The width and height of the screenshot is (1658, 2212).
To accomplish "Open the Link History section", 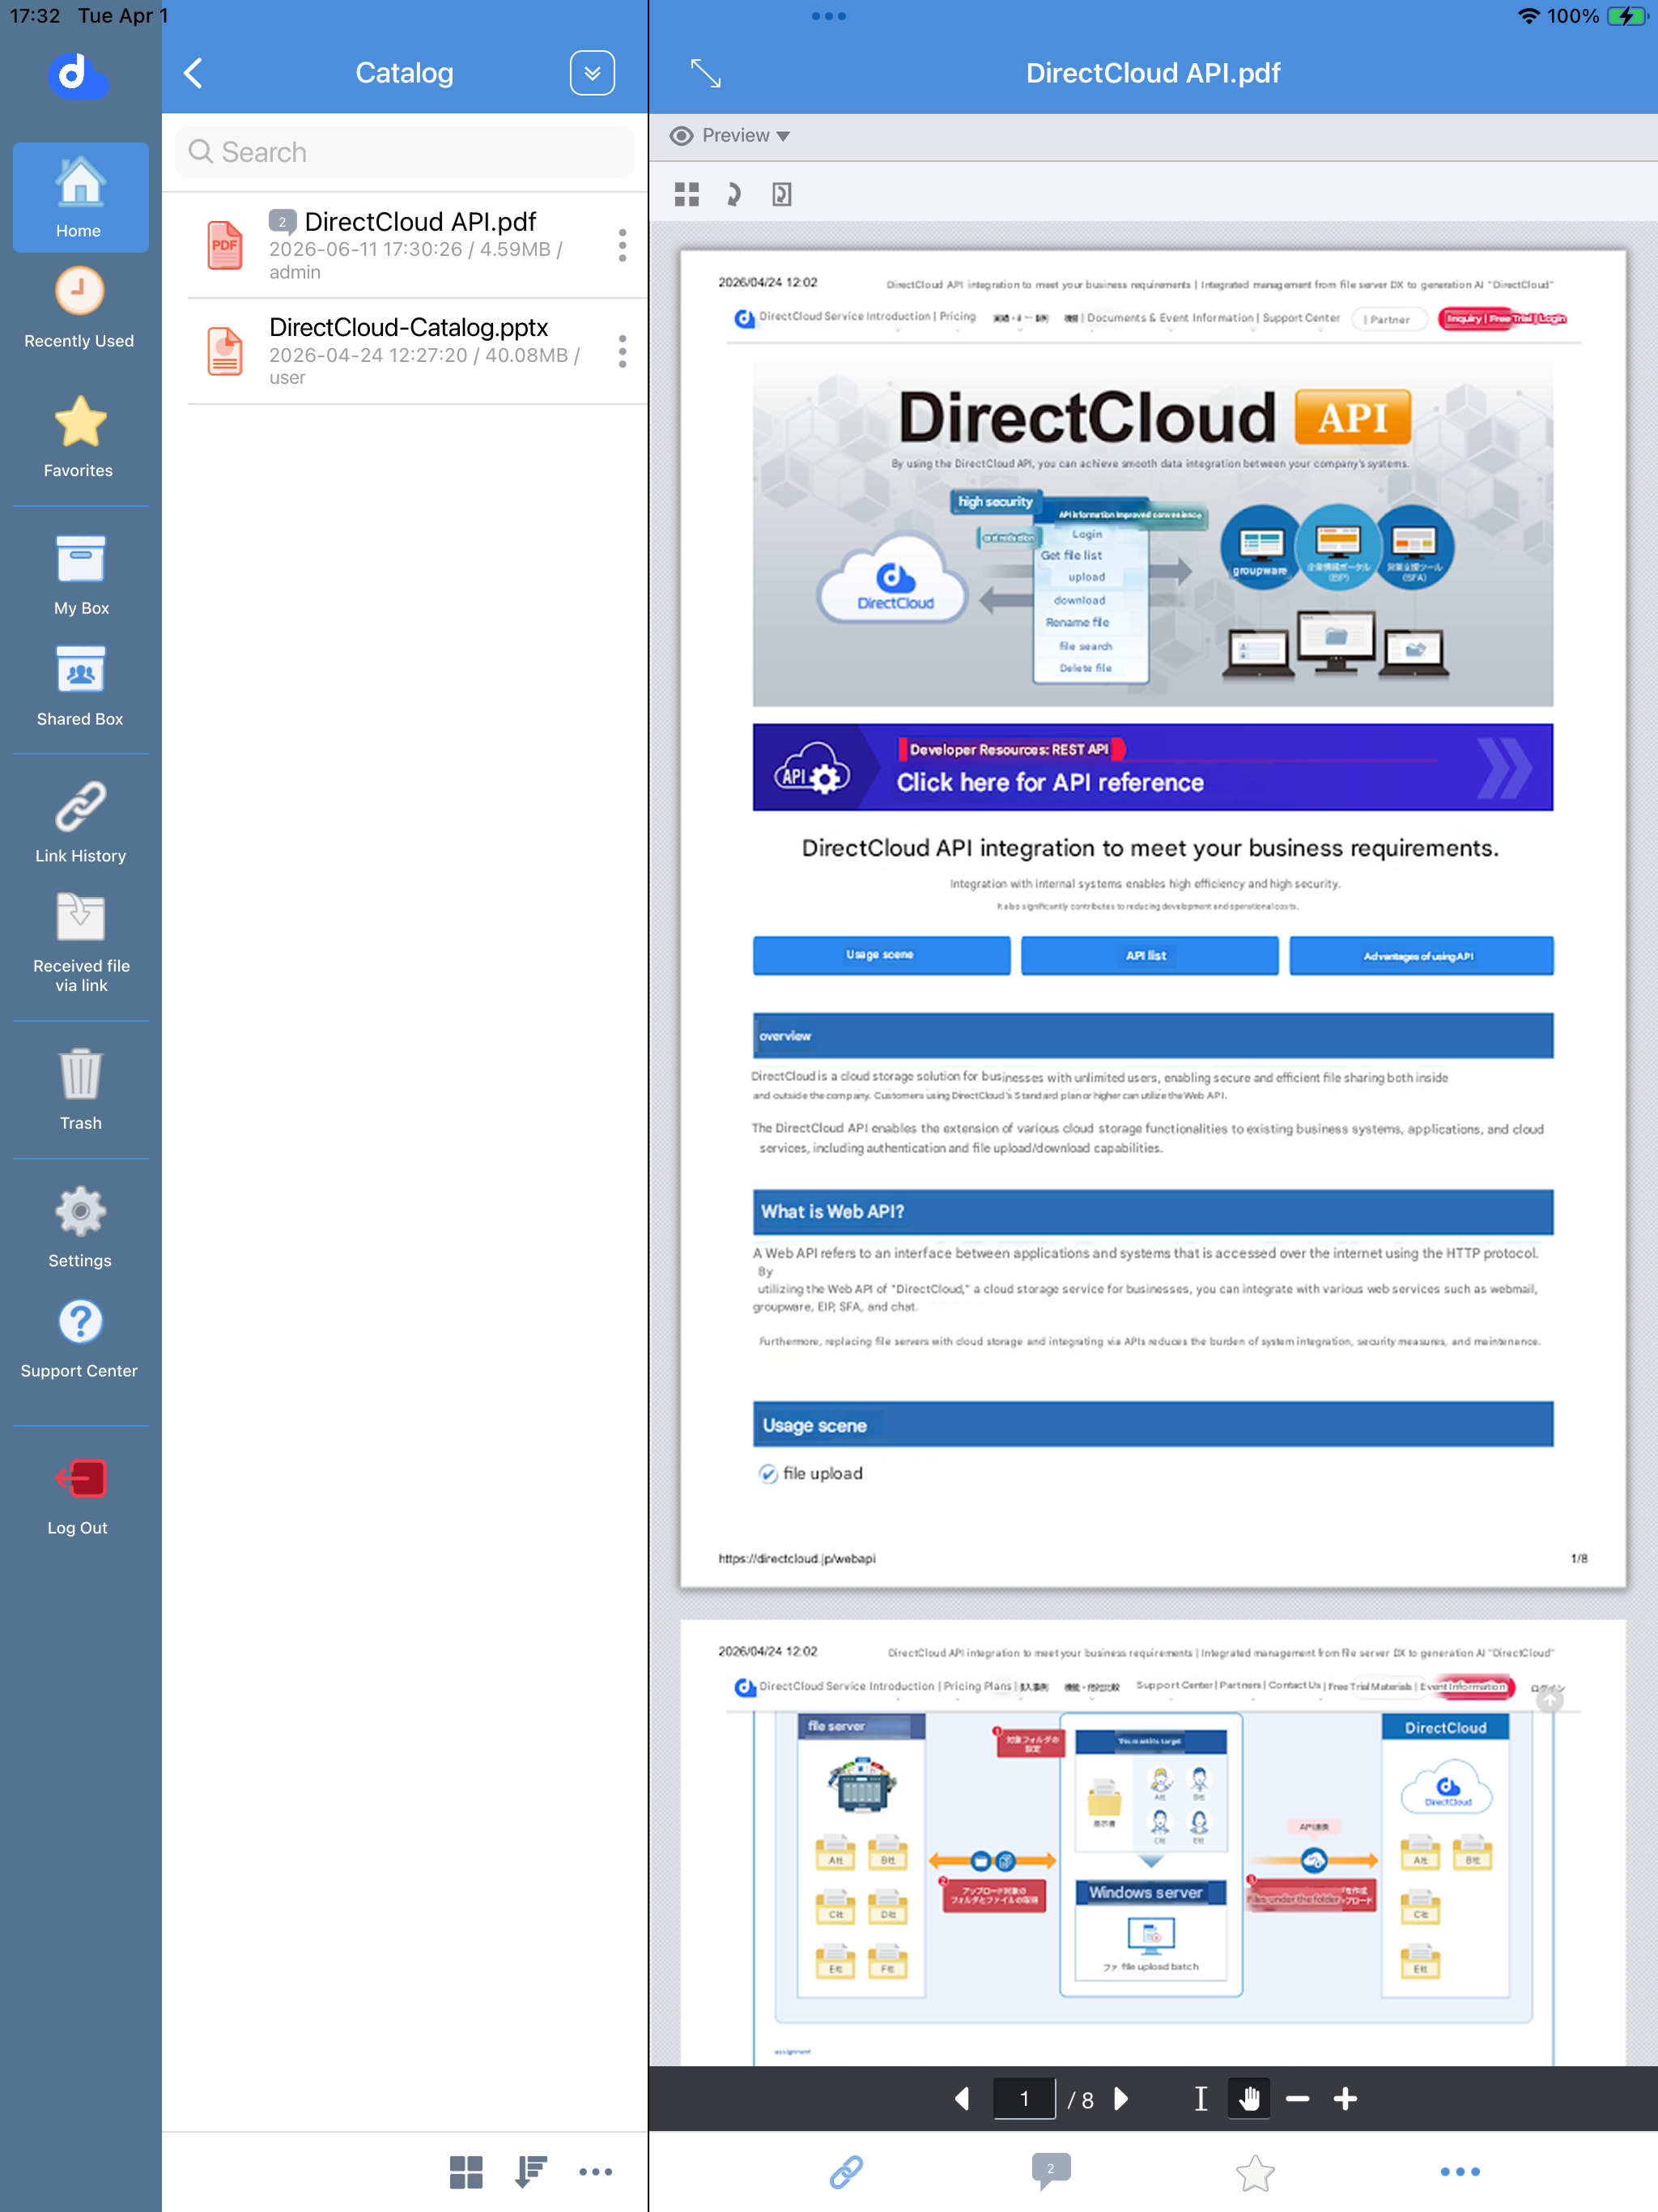I will [x=80, y=822].
